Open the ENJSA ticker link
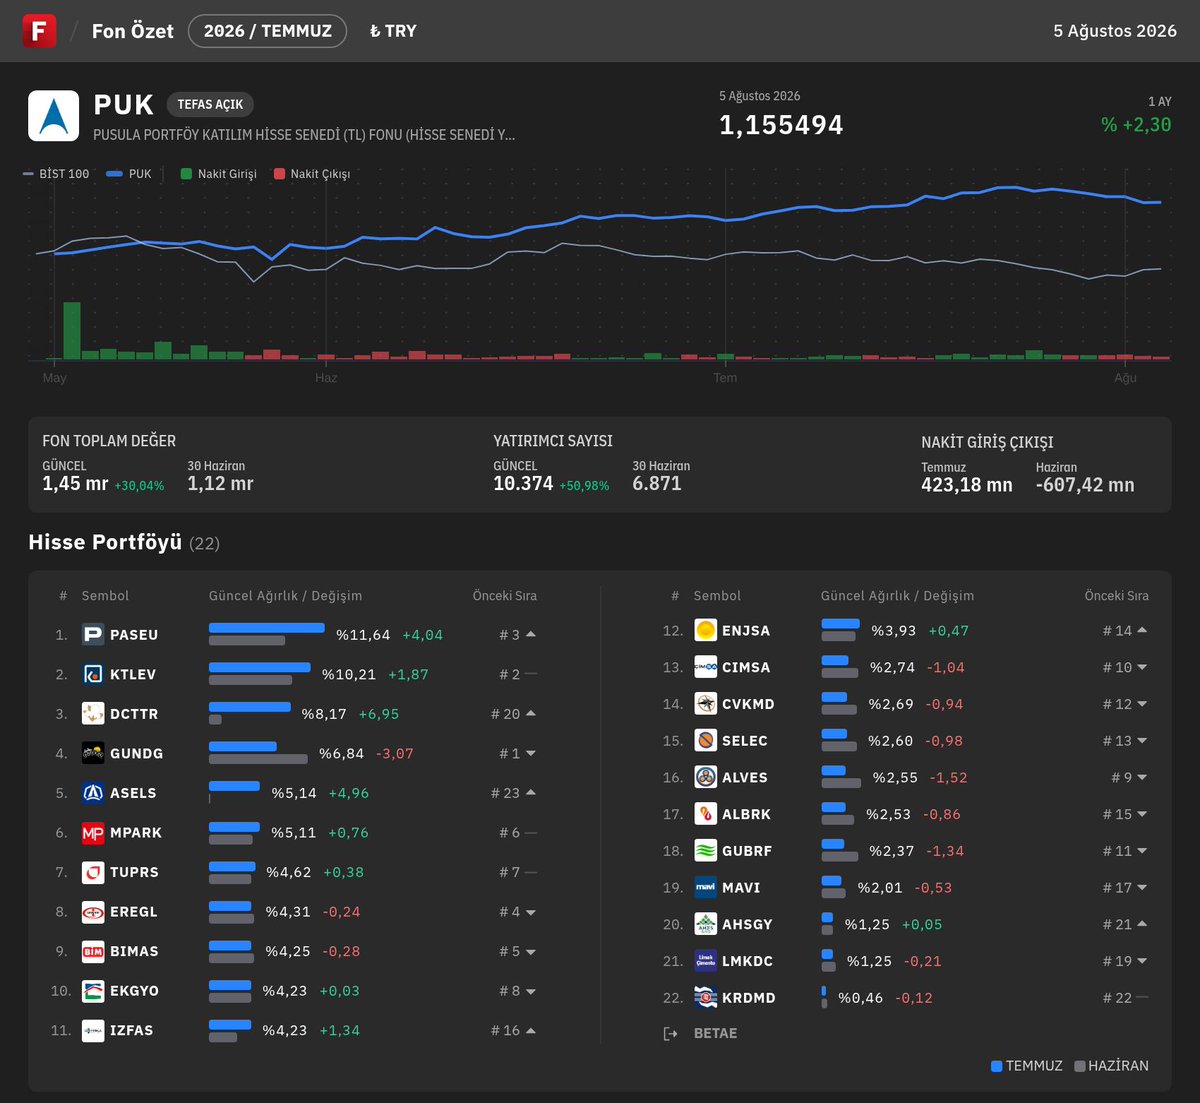 click(746, 630)
